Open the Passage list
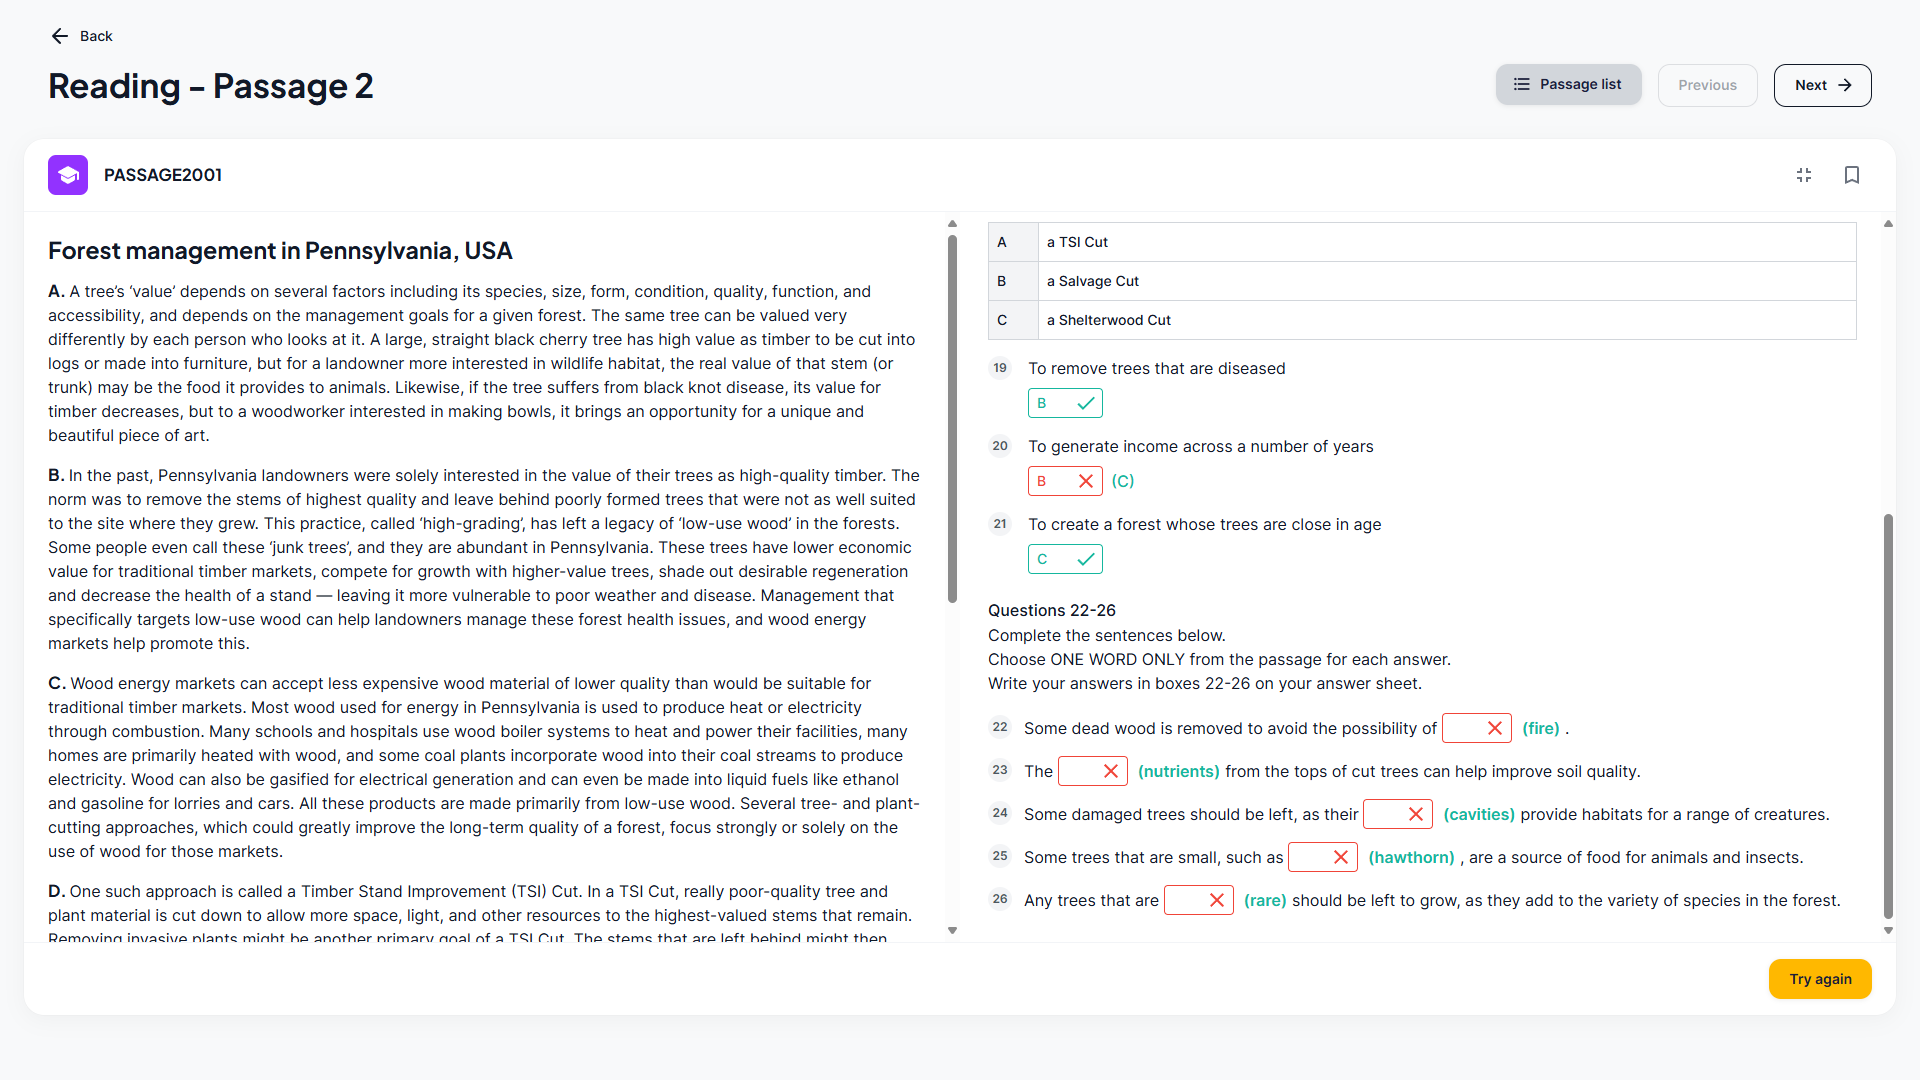This screenshot has width=1920, height=1080. tap(1568, 85)
